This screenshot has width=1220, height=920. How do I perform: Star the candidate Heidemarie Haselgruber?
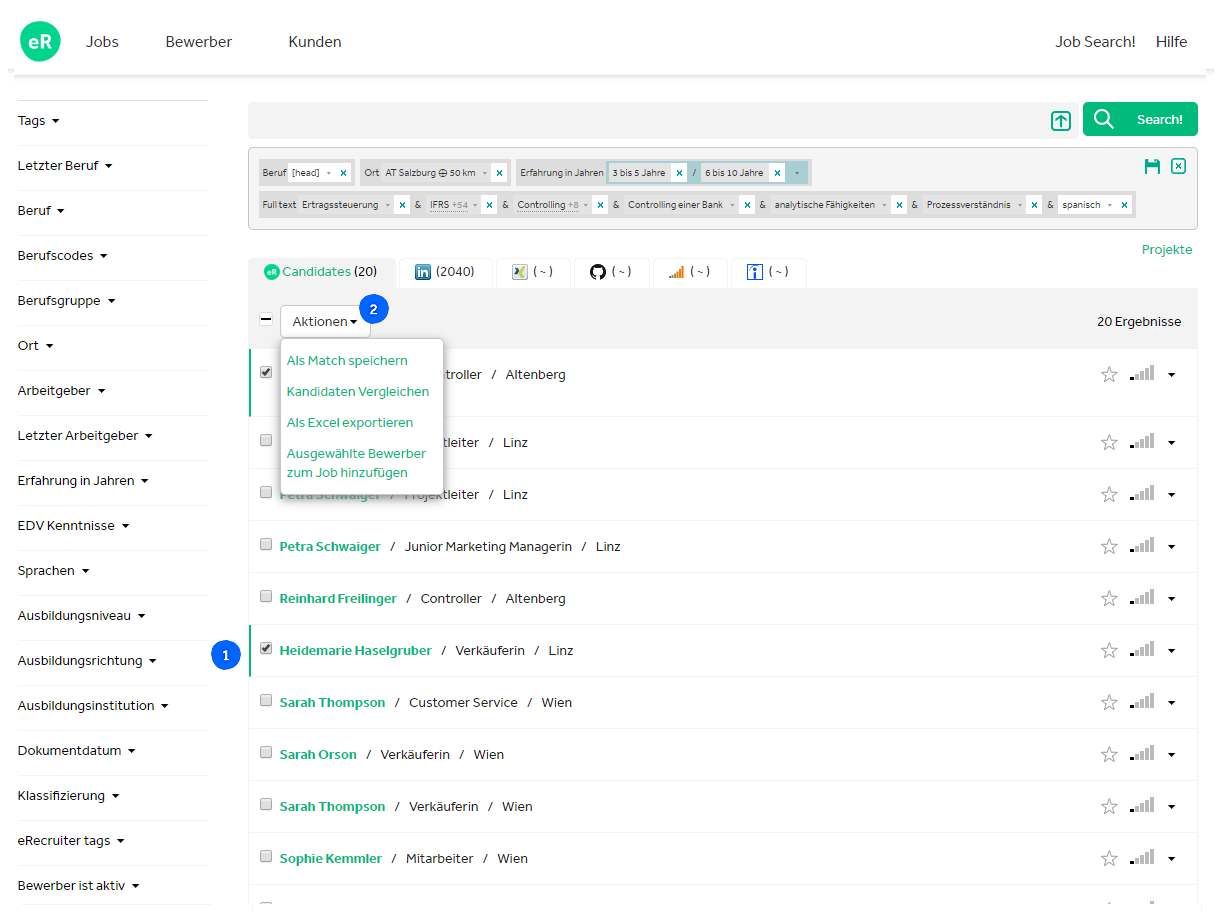pyautogui.click(x=1109, y=651)
